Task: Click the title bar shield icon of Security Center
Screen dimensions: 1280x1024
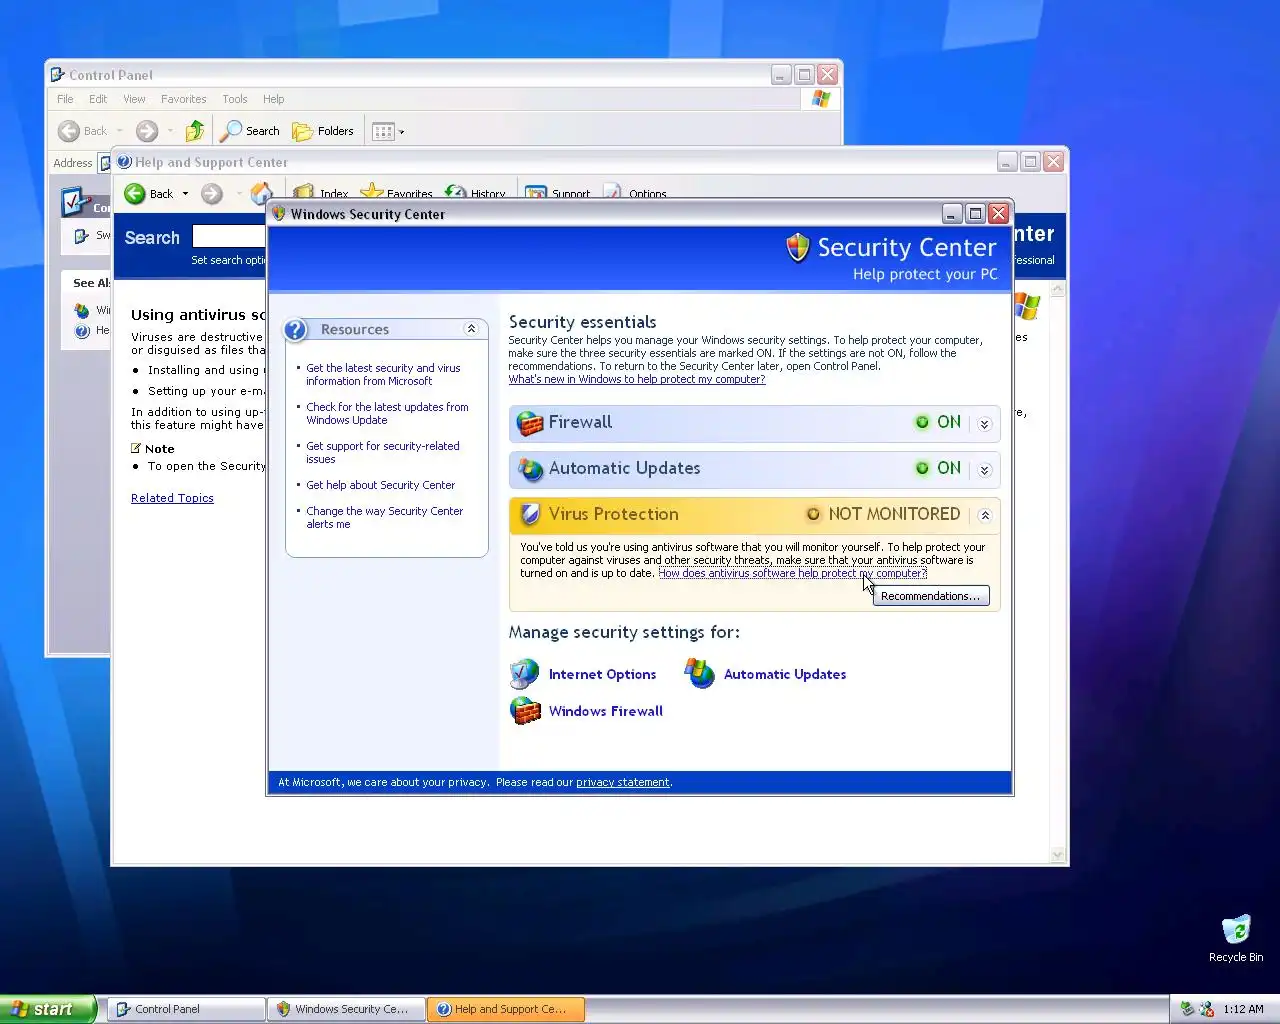Action: click(279, 214)
